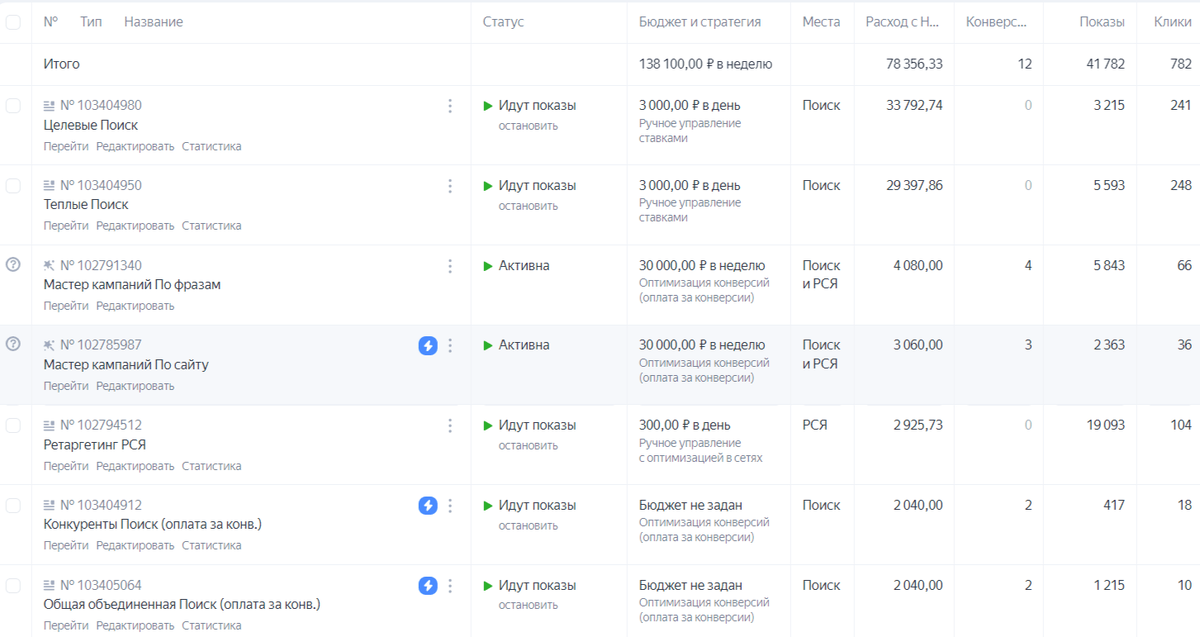Open three-dot menu for Целевые Поиск campaign
Screen dimensions: 1200x637
click(x=450, y=105)
